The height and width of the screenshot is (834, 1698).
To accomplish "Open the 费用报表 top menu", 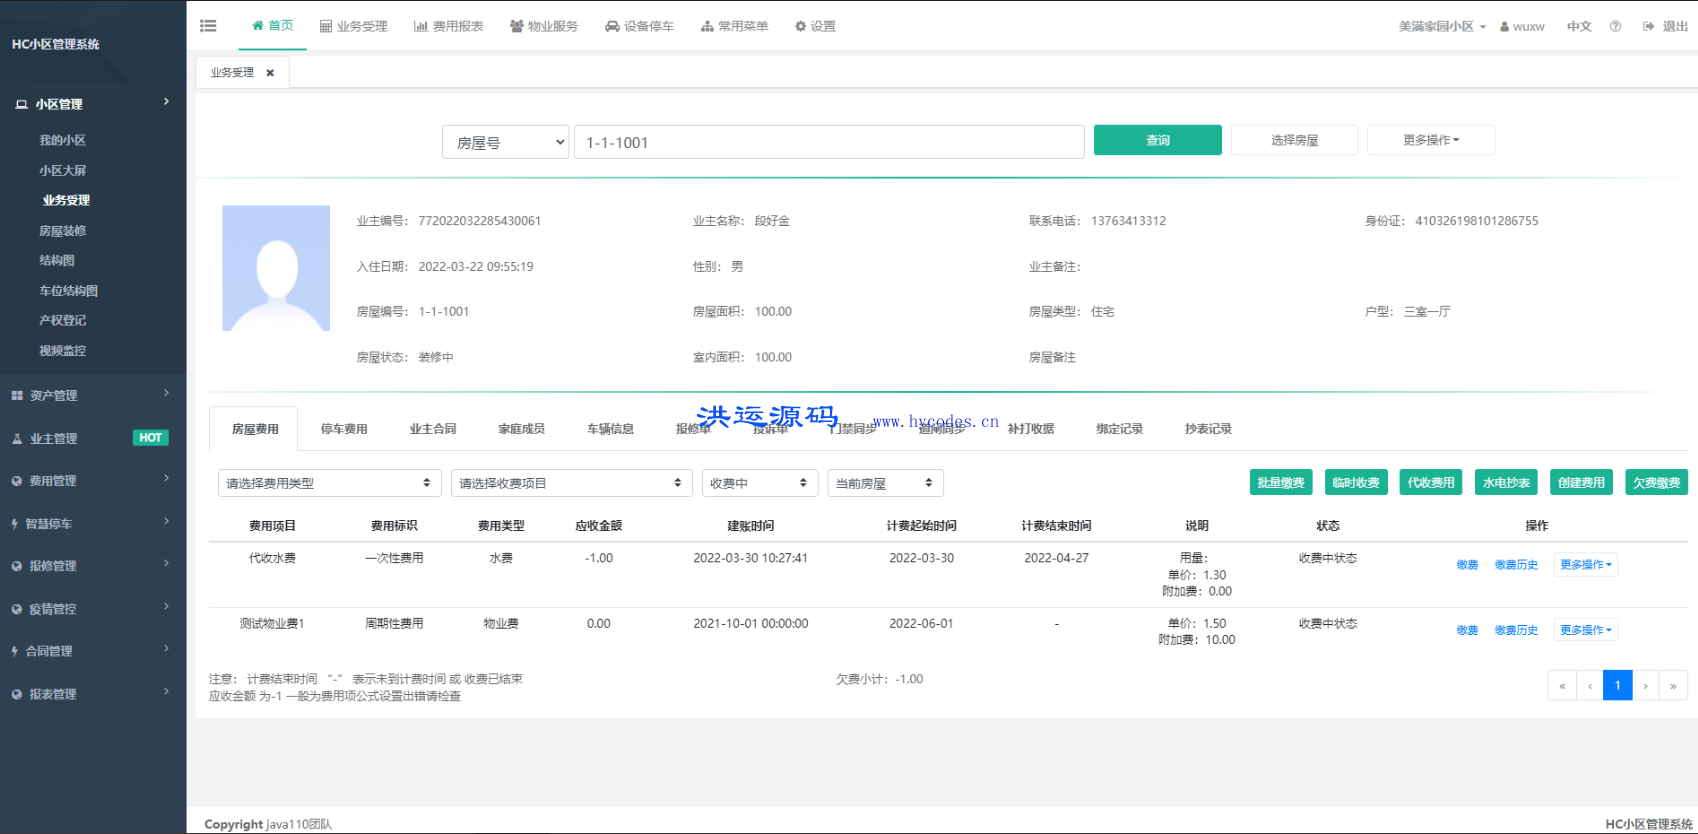I will click(x=448, y=26).
